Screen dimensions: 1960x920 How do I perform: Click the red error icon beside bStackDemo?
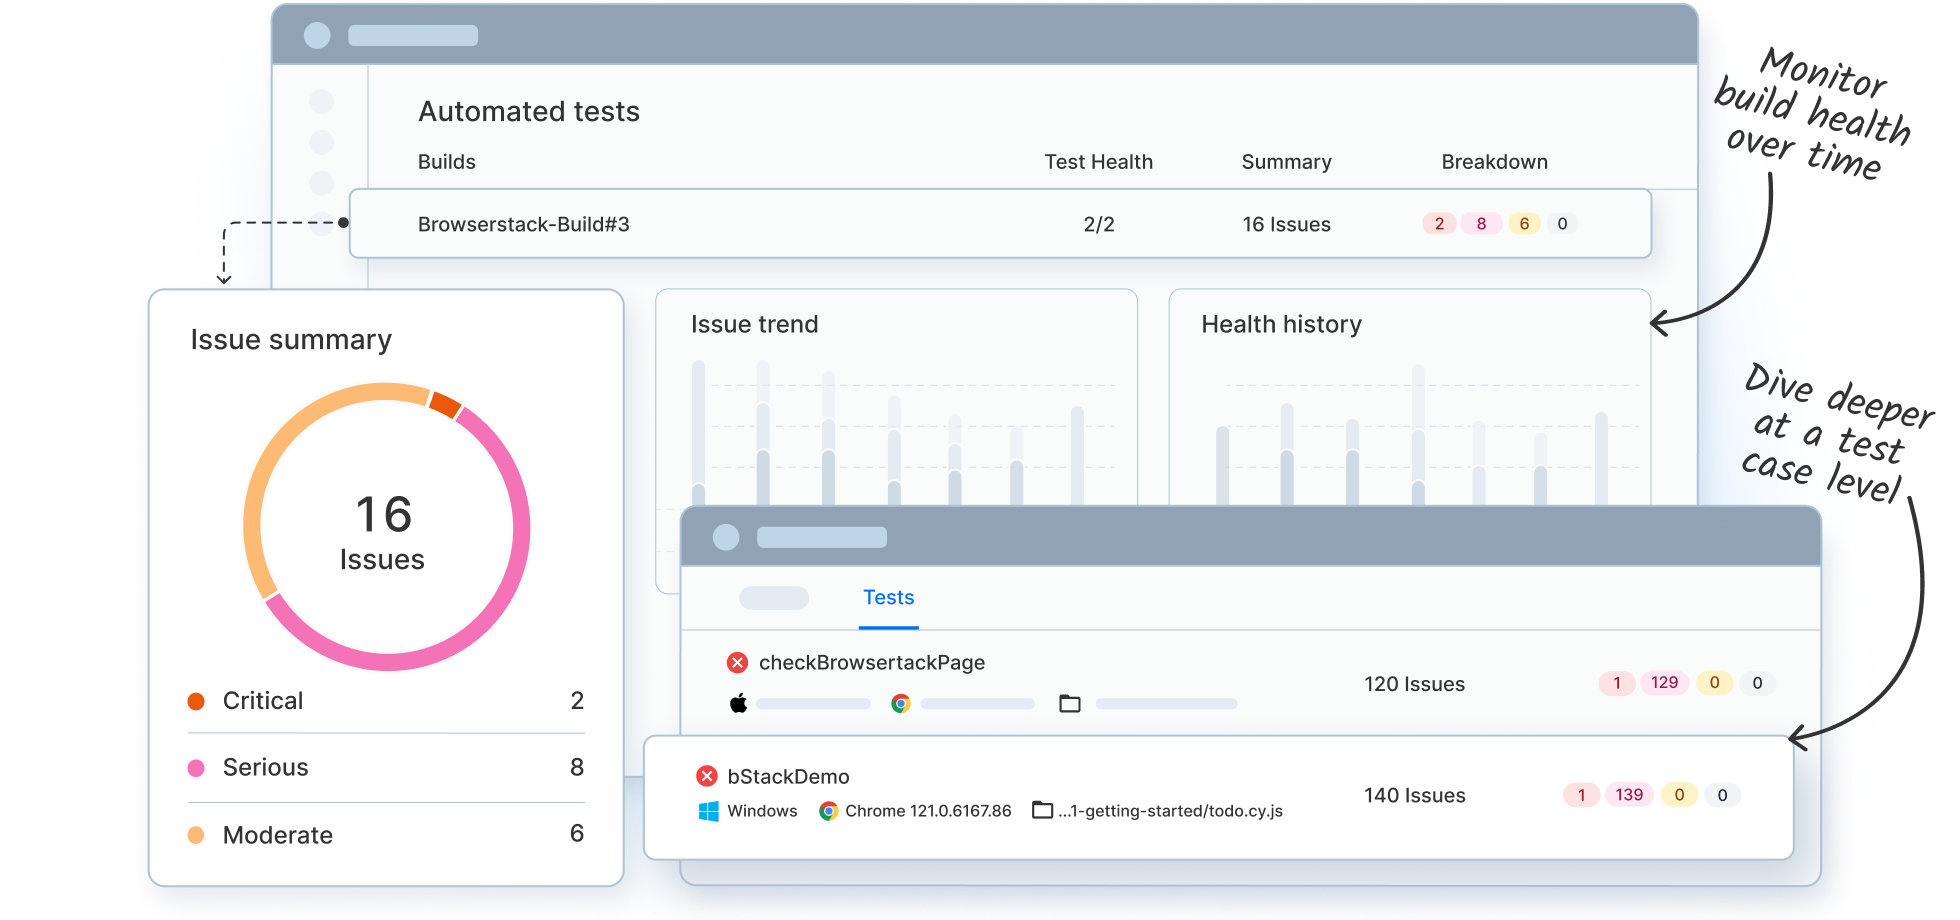[x=708, y=776]
